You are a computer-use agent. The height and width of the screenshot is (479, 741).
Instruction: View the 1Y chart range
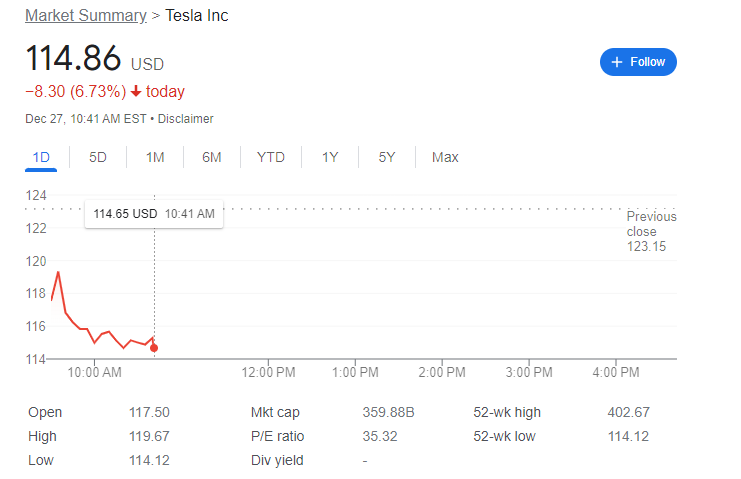click(330, 157)
